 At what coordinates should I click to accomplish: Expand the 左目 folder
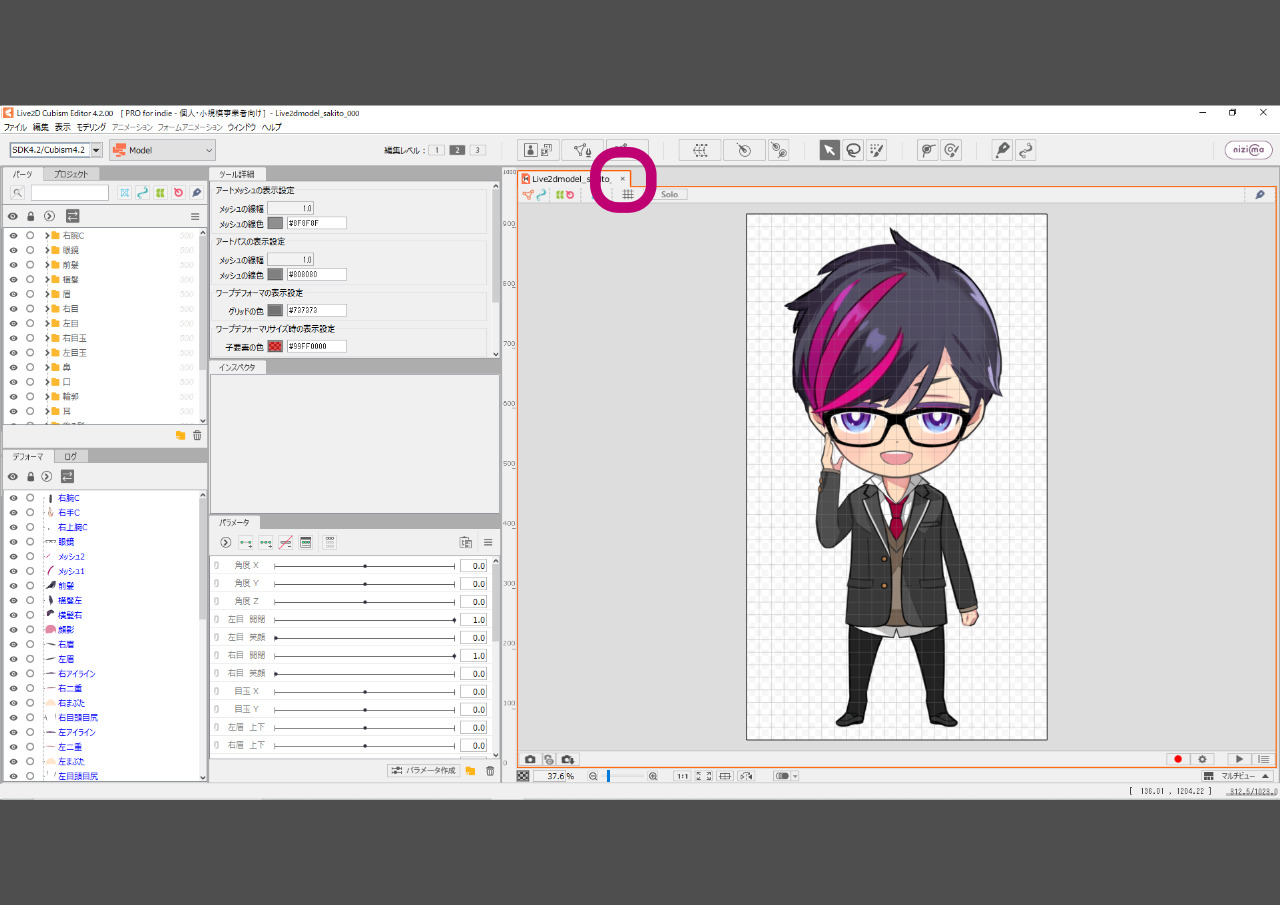[47, 324]
